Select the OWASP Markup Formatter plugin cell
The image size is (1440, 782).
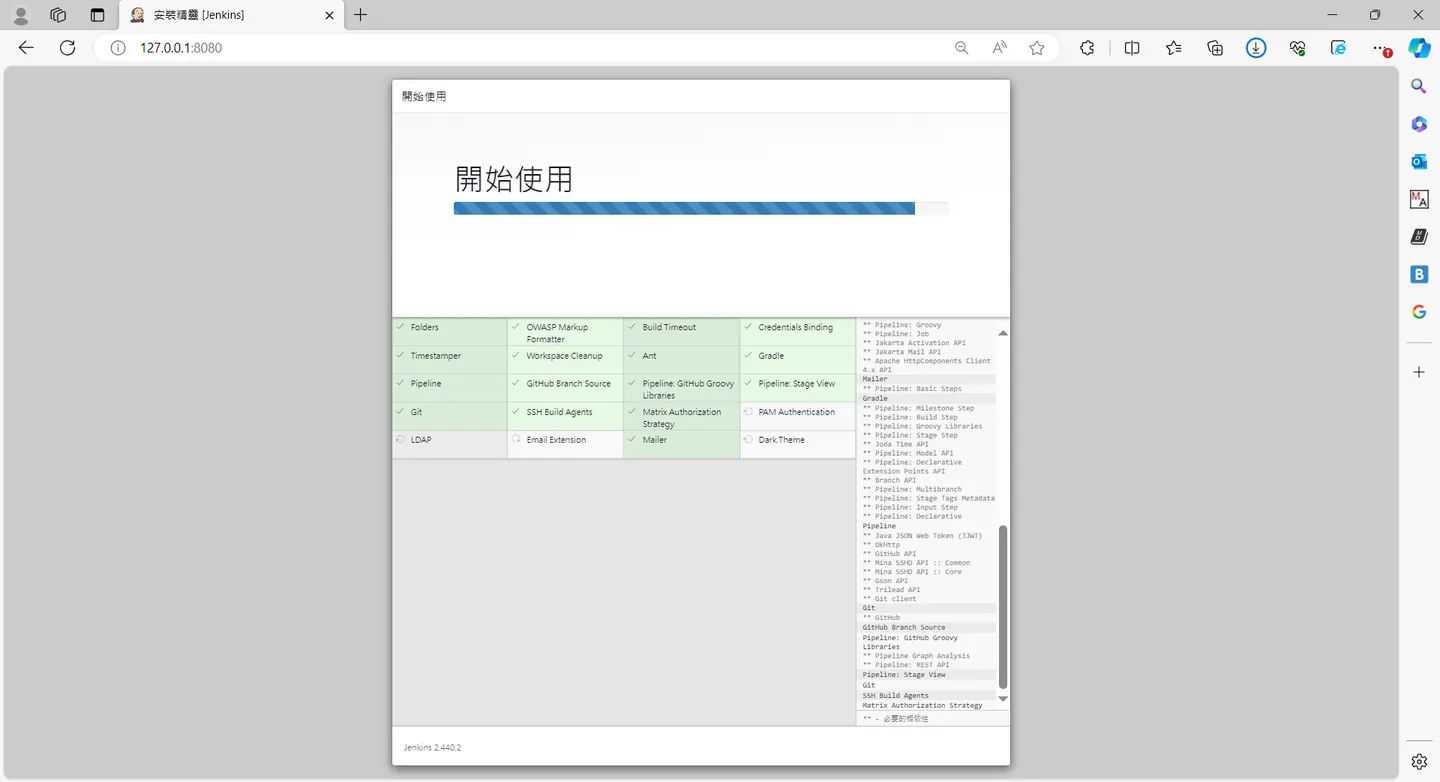click(x=565, y=332)
